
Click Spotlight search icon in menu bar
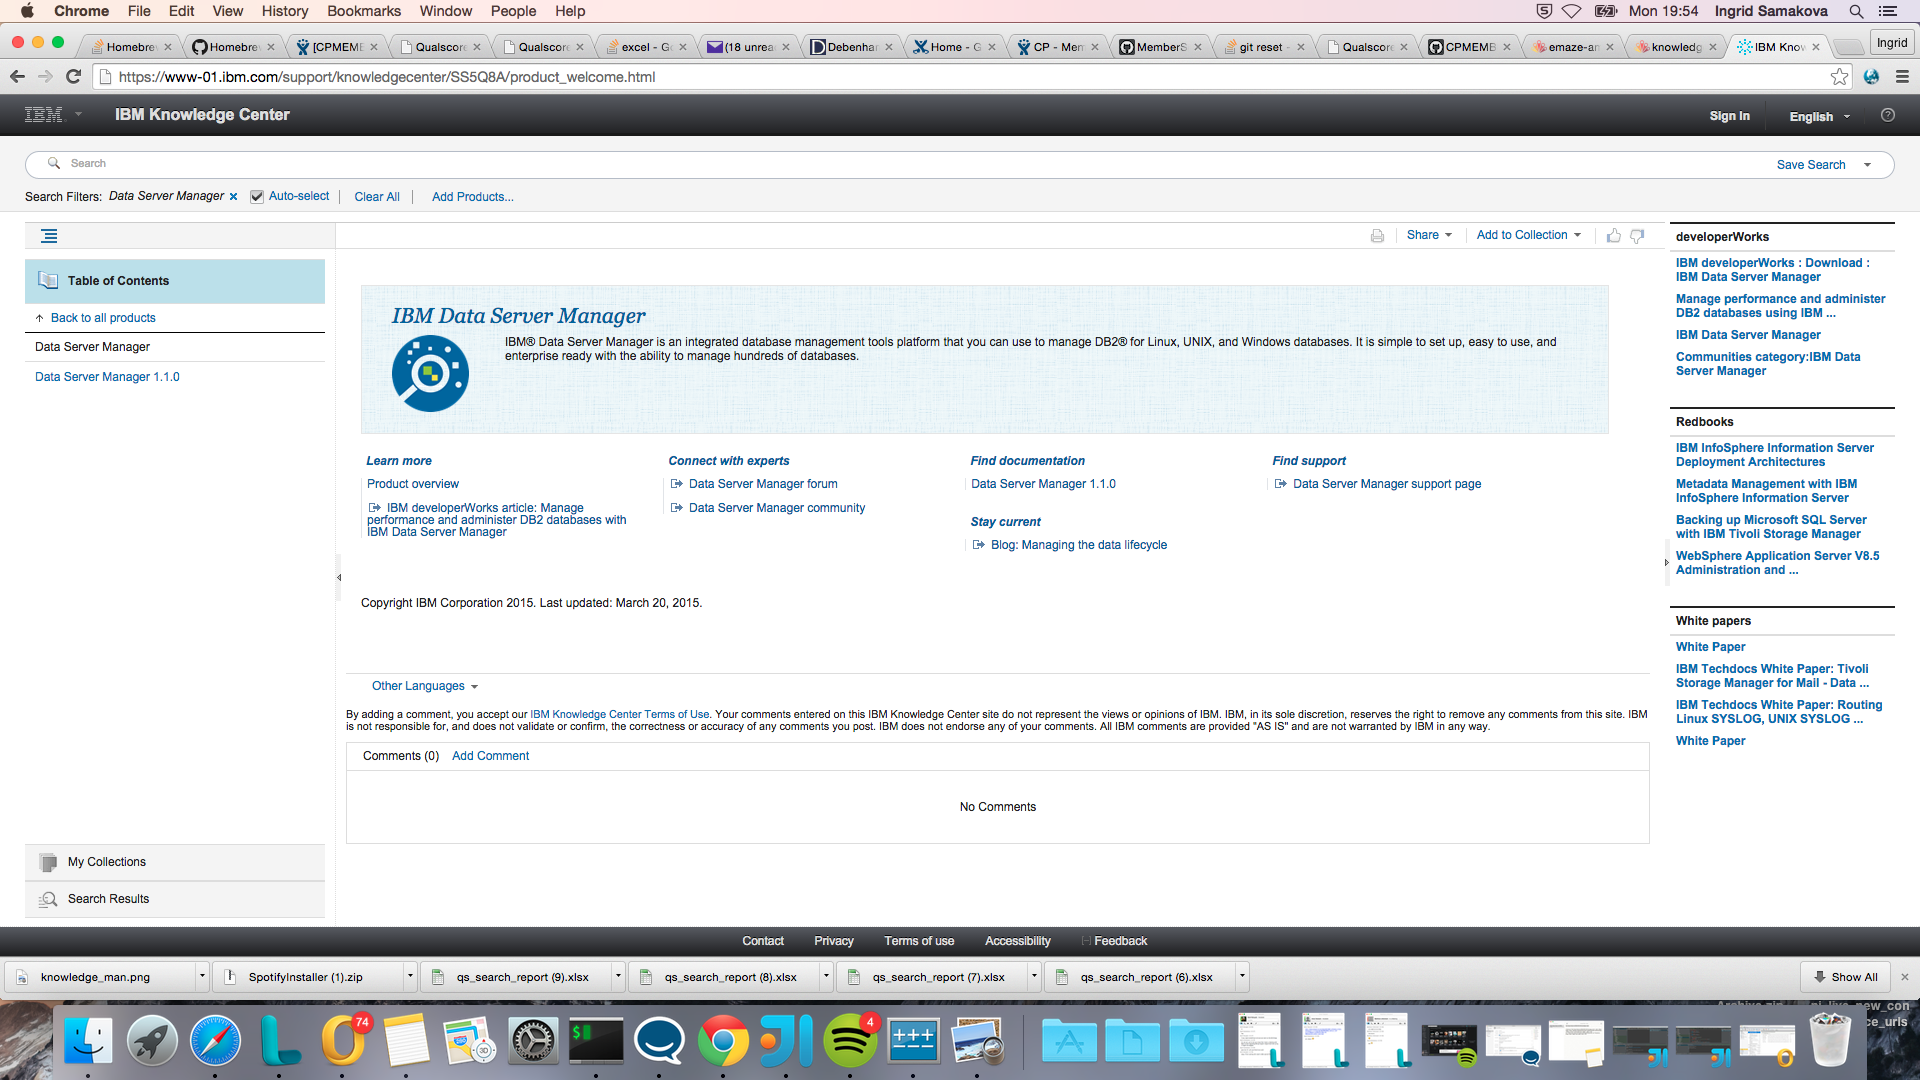(1856, 11)
